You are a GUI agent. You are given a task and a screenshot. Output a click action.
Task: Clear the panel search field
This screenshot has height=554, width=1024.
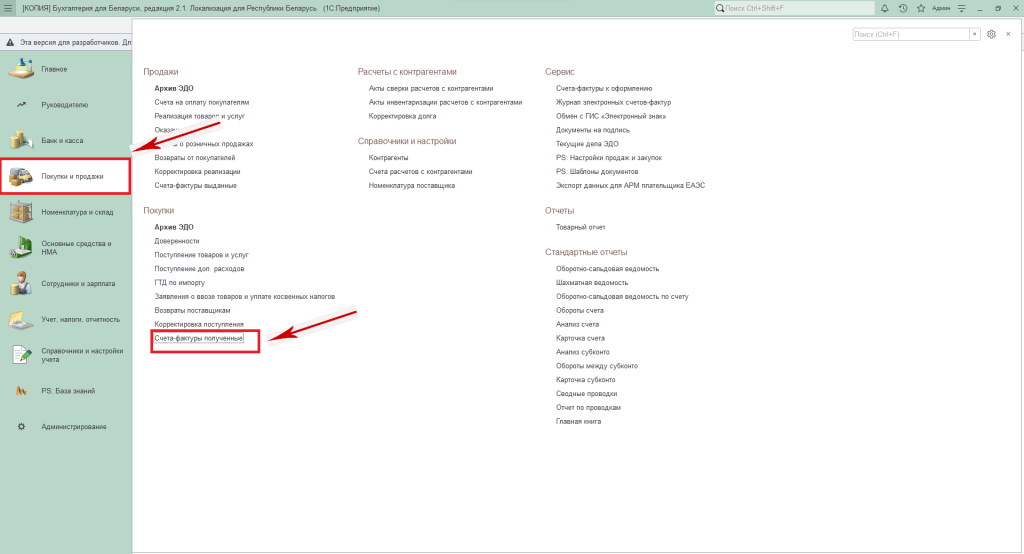[975, 34]
